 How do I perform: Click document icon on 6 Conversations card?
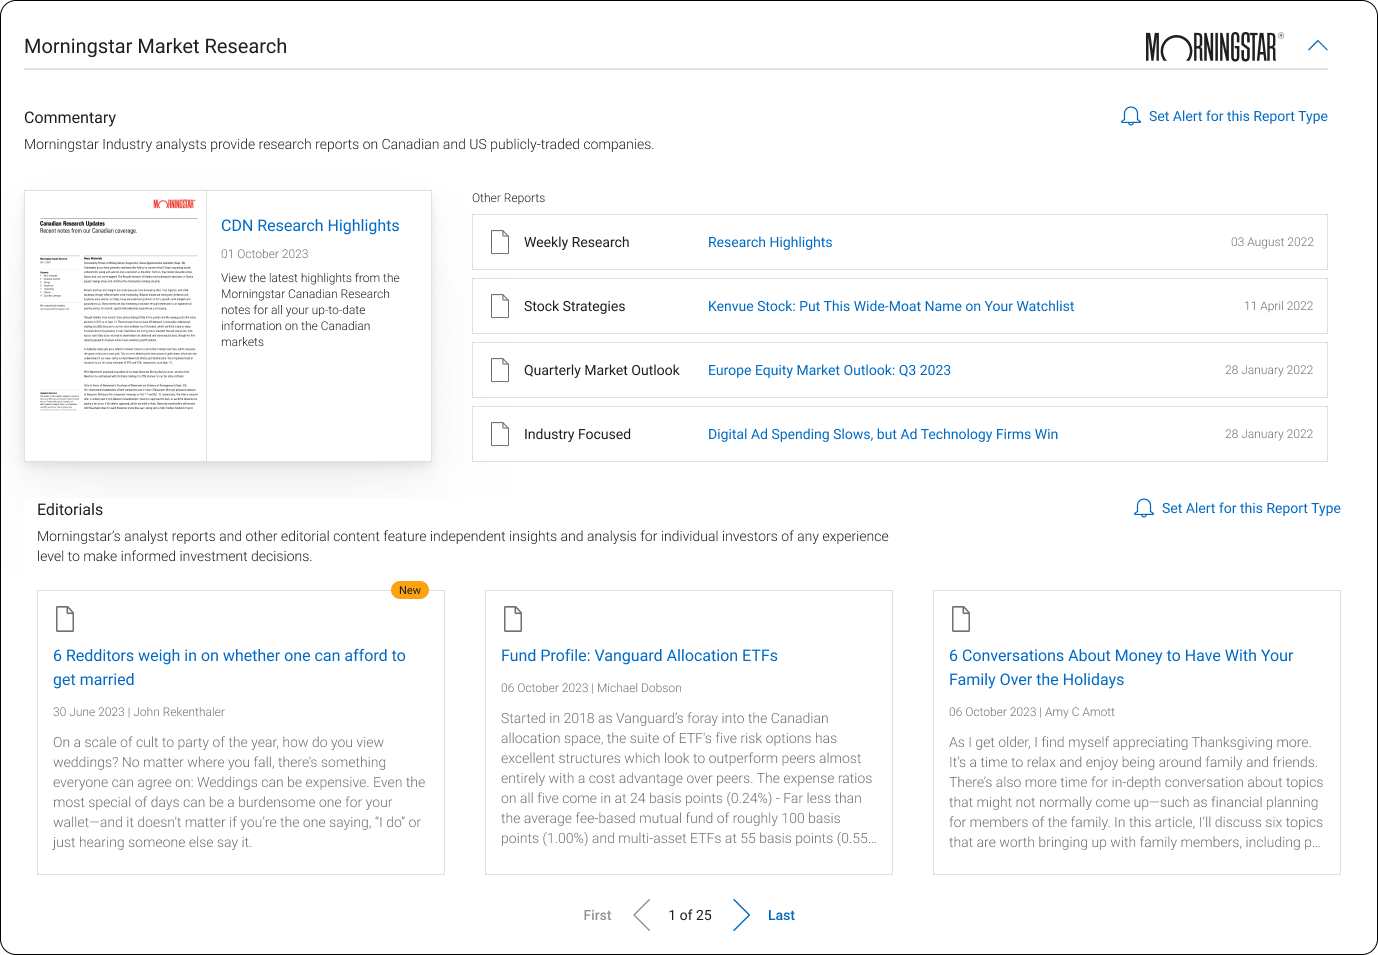(x=961, y=619)
